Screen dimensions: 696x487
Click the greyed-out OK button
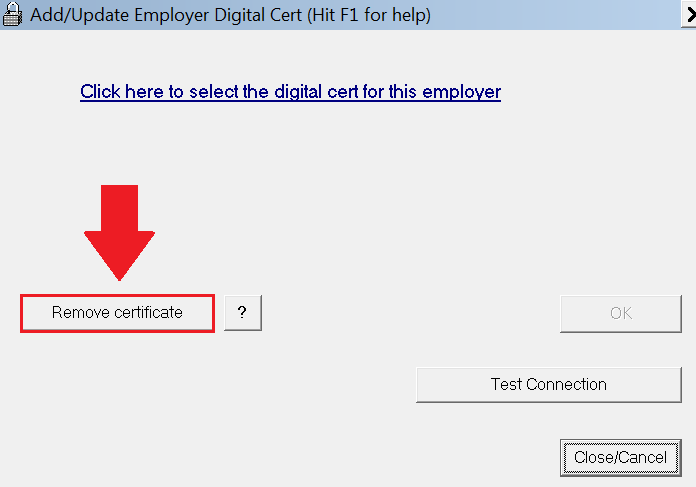click(x=621, y=313)
